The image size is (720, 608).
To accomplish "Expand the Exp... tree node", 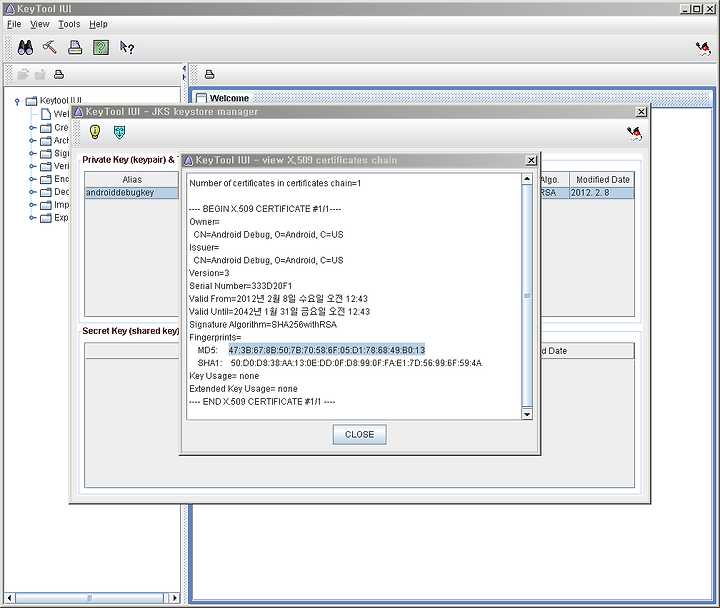I will click(32, 218).
